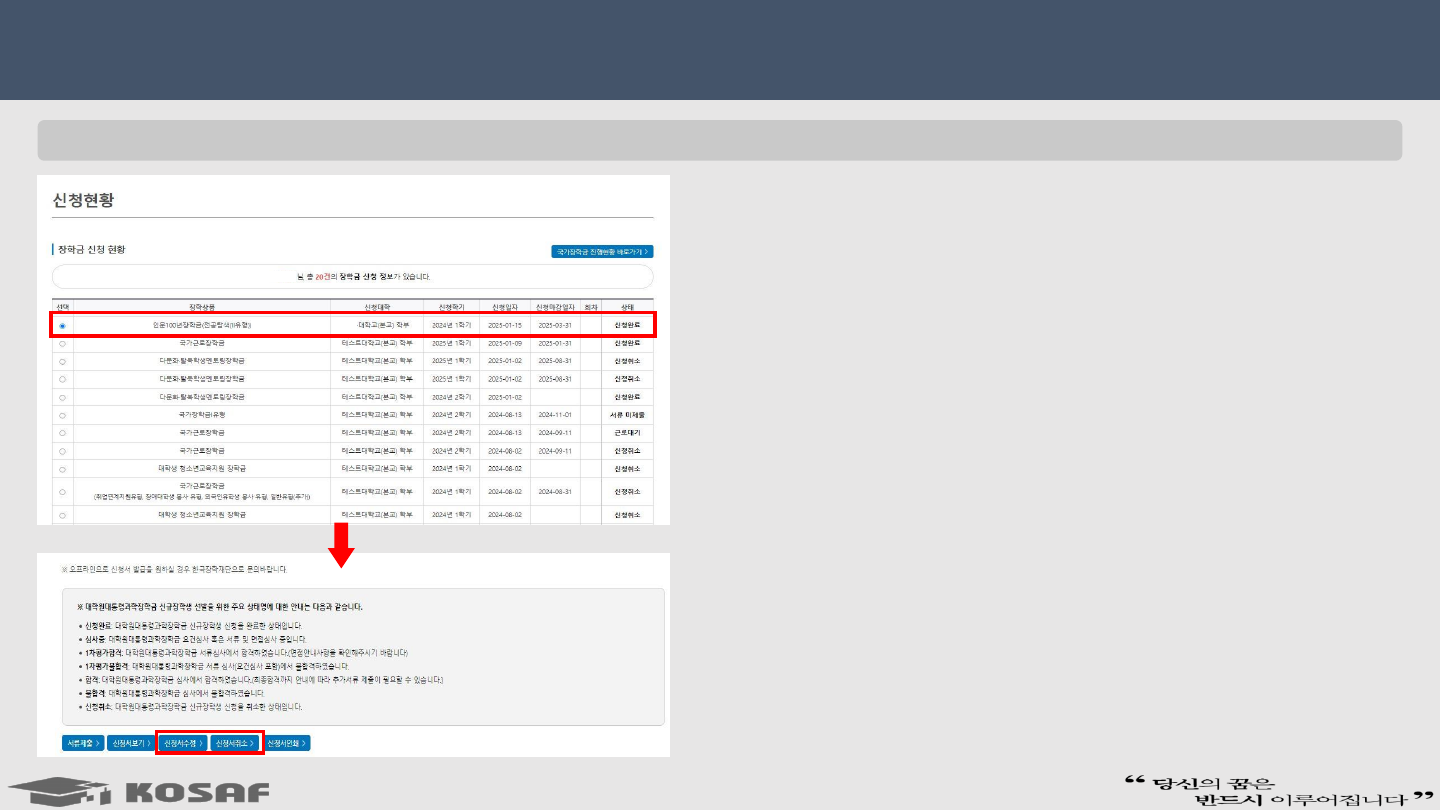
Task: Open the 신청서보기 button
Action: coord(131,743)
